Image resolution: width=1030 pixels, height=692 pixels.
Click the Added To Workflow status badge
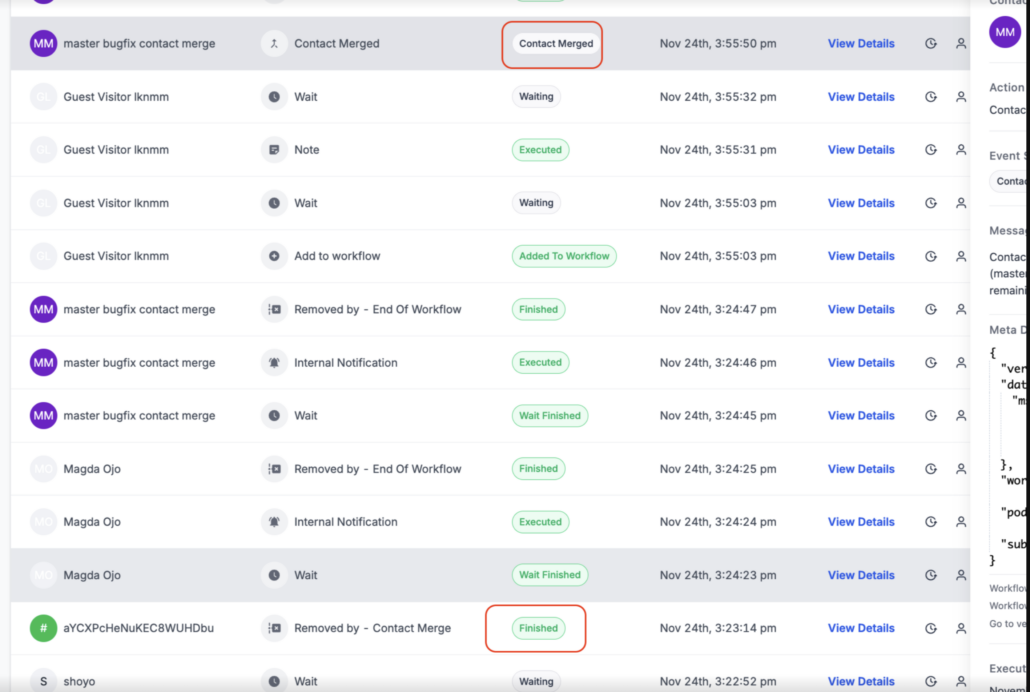[564, 256]
